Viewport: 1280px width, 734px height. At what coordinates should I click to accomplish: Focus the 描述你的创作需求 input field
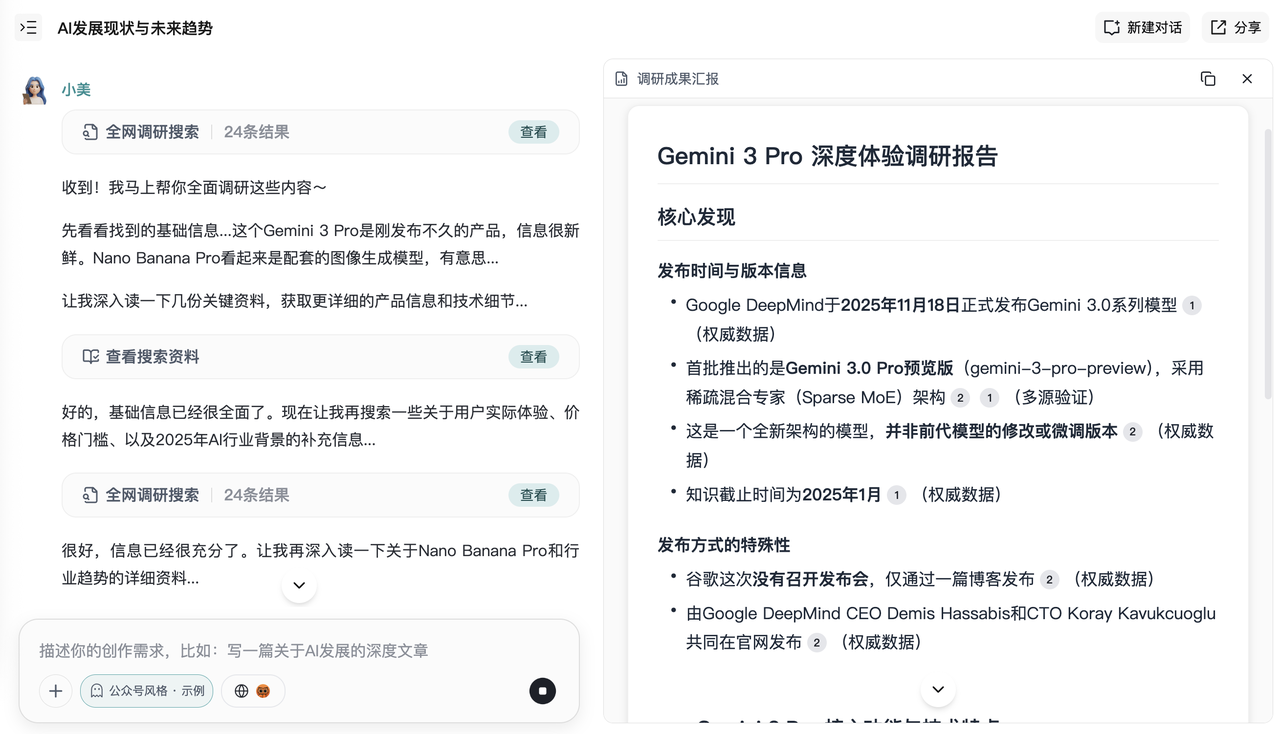[299, 651]
